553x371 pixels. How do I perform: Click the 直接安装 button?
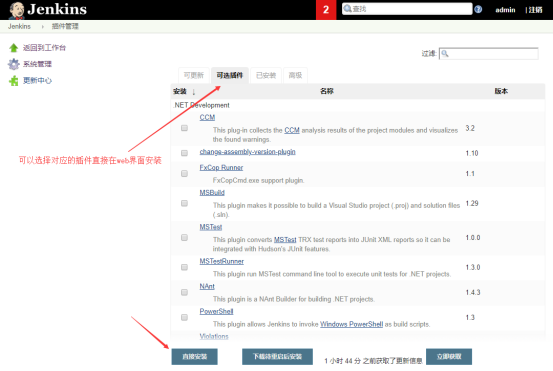(x=195, y=357)
